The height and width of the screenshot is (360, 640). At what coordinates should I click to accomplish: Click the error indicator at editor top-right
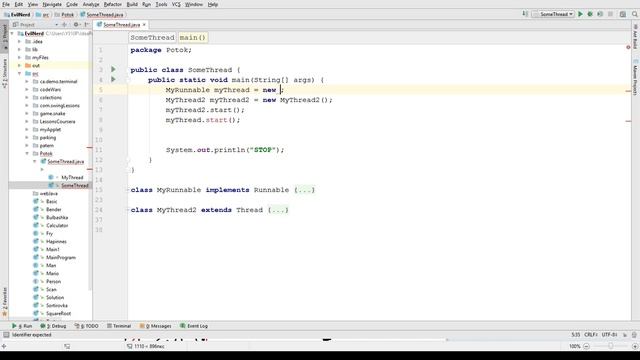pyautogui.click(x=628, y=47)
